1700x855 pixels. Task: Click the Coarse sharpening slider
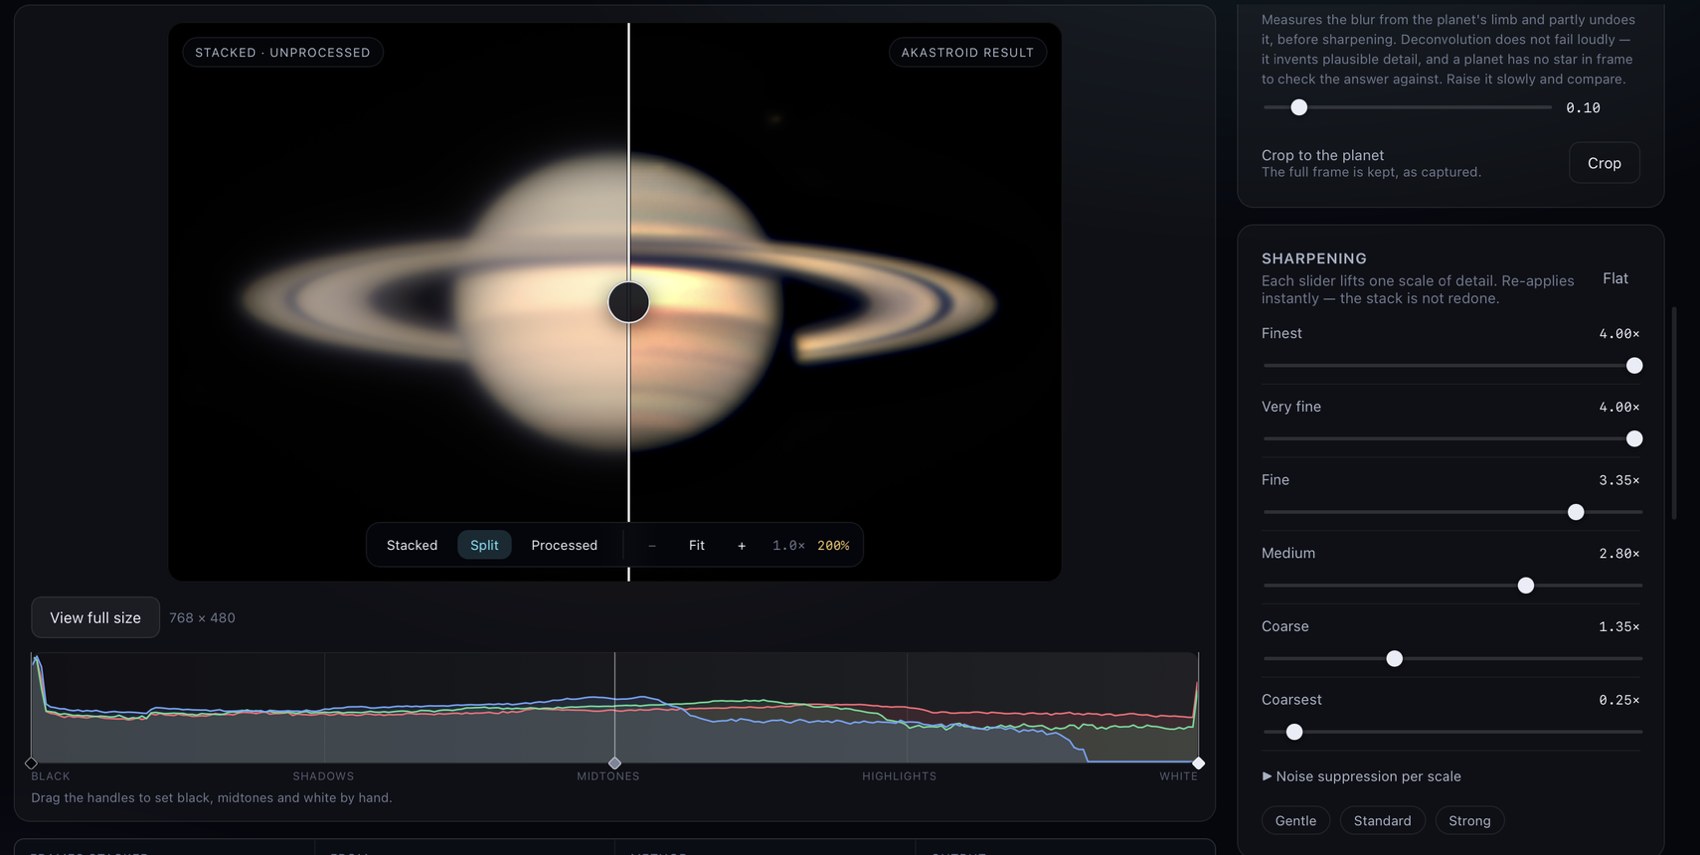click(x=1452, y=658)
